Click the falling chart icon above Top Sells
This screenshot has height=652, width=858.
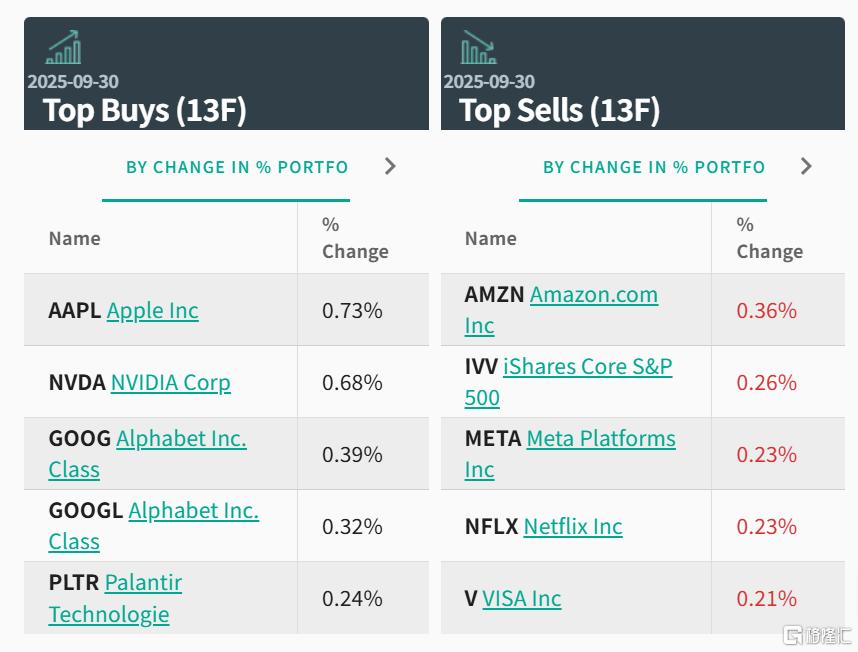click(x=478, y=47)
